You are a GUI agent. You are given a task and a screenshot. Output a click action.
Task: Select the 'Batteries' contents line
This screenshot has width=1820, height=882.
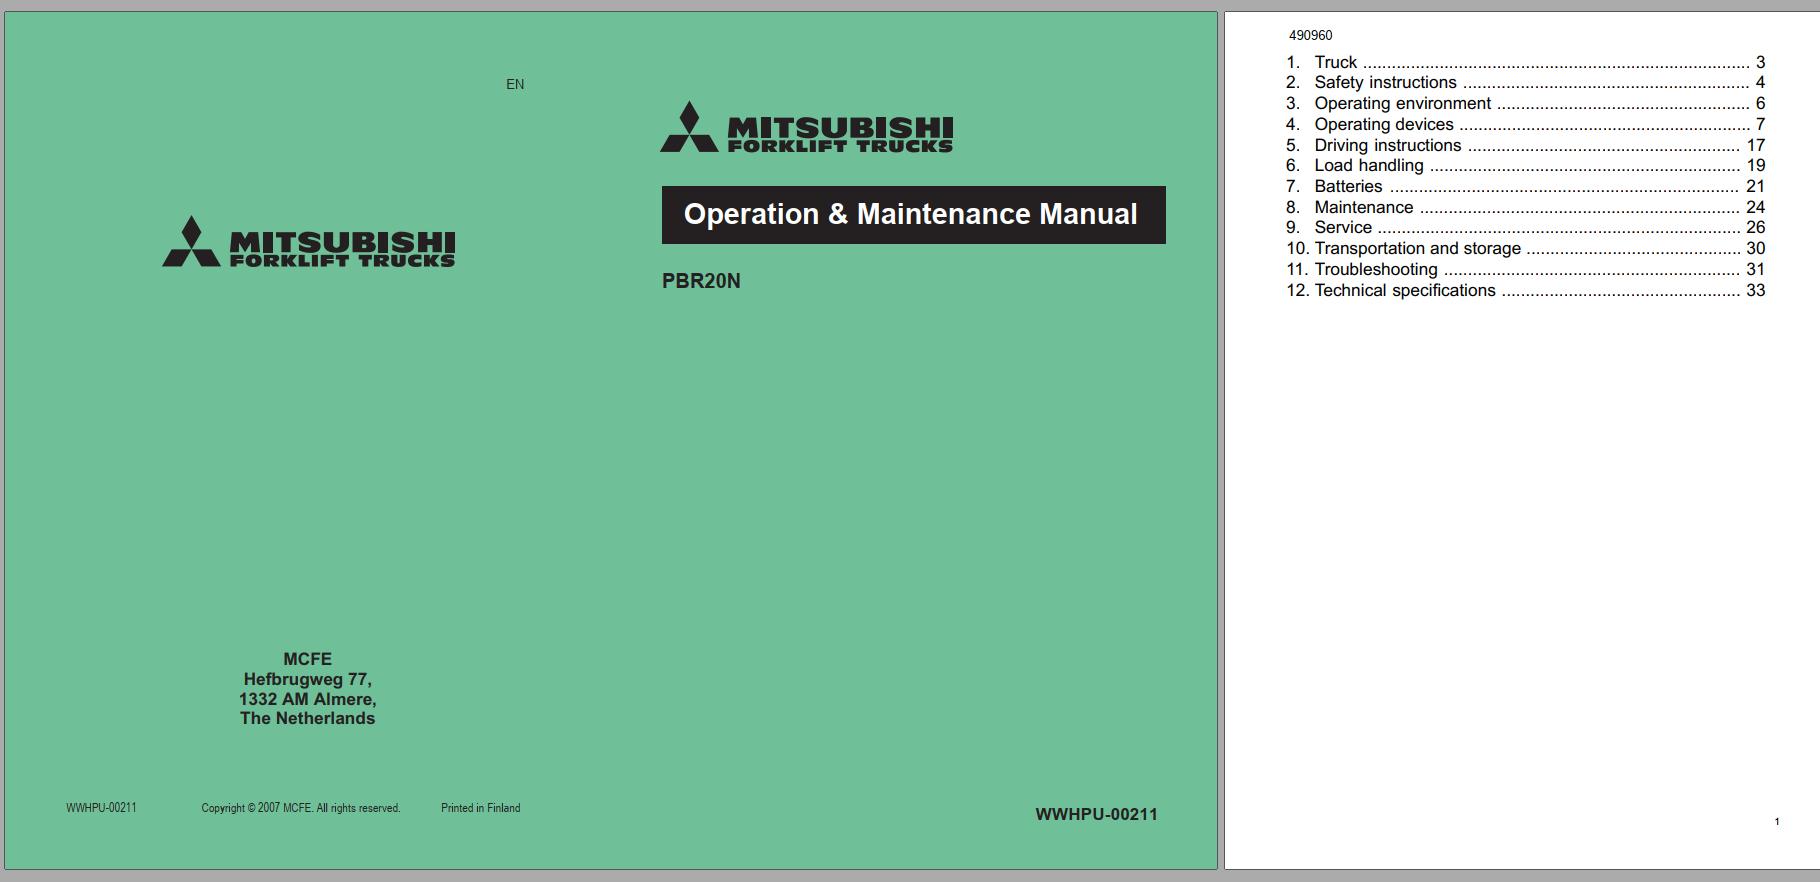click(x=1525, y=187)
